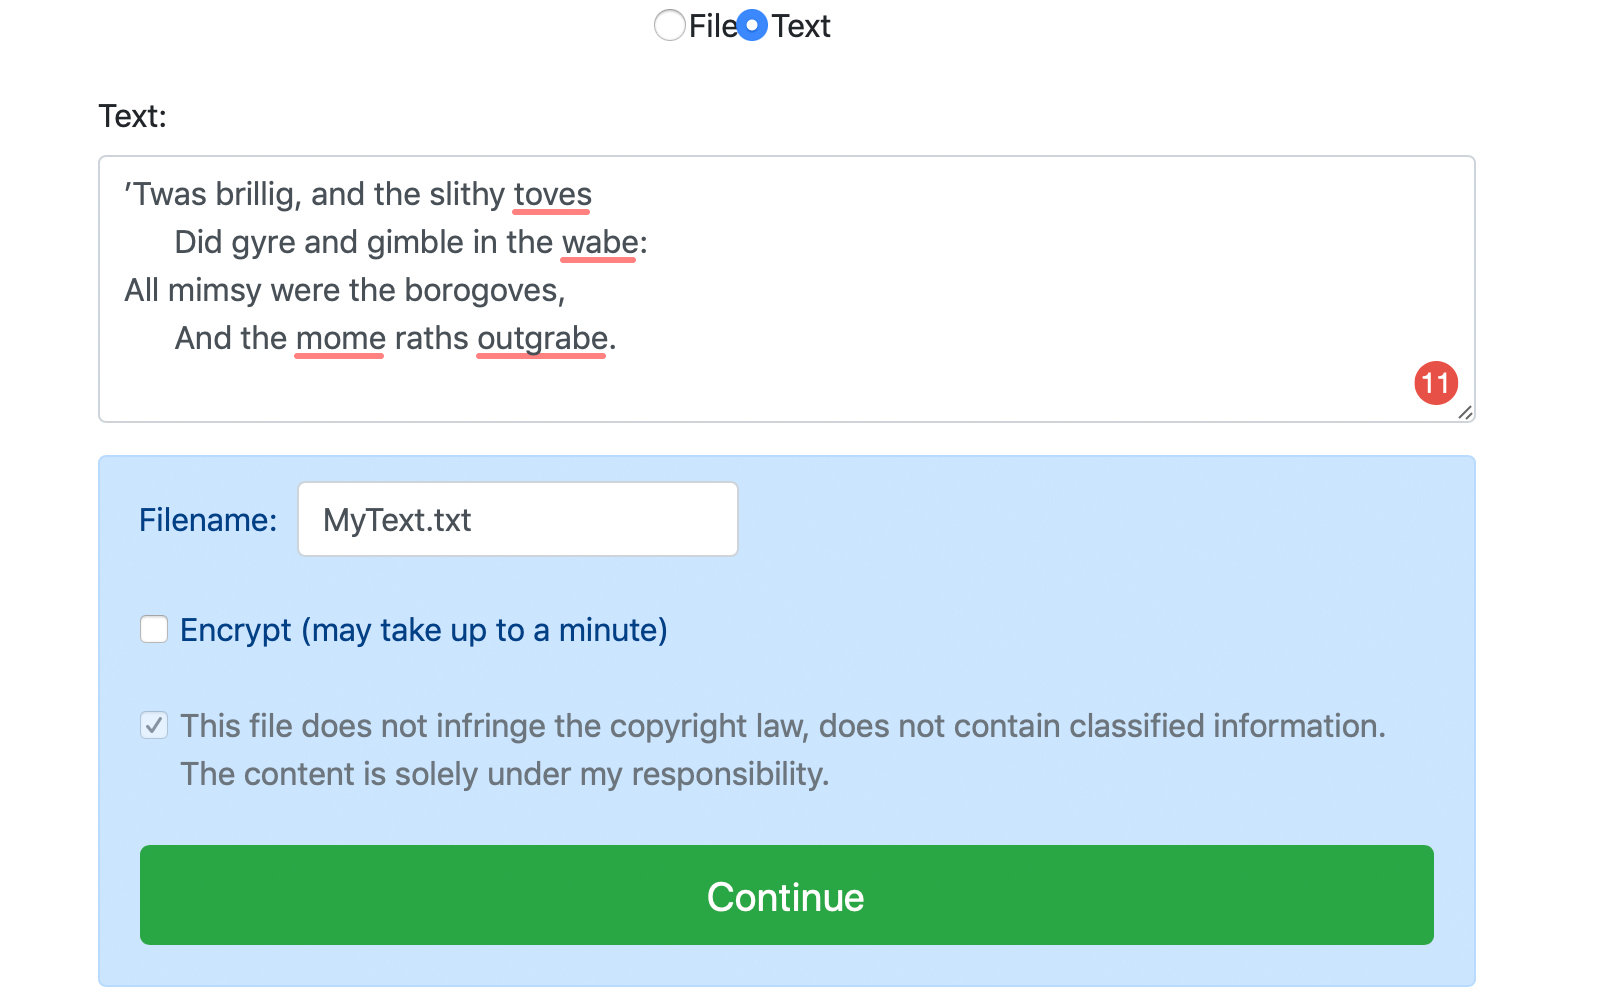Click the Text option label
1600x1000 pixels.
(x=801, y=26)
